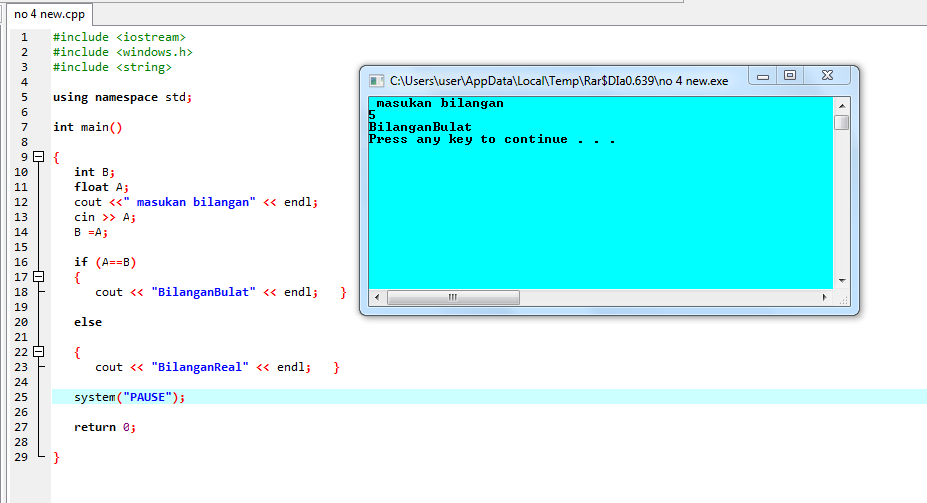Click the console vertical scrollbar thumb
This screenshot has width=927, height=503.
tap(842, 122)
